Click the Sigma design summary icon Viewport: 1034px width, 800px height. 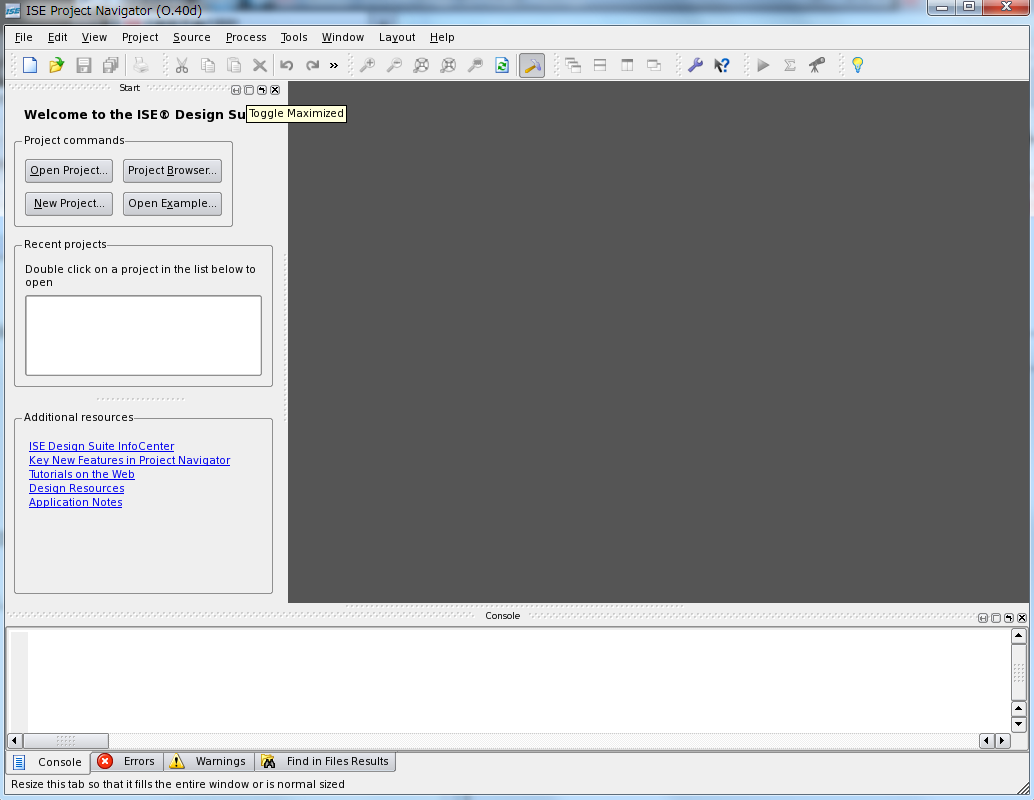(790, 65)
